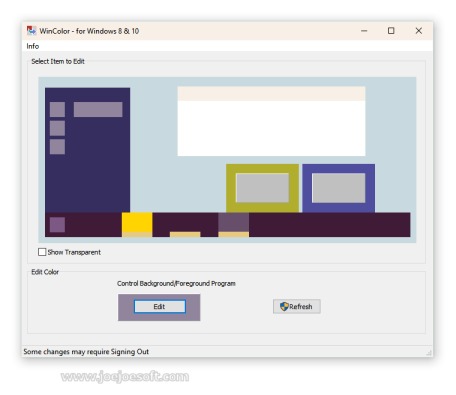
Task: Click the Edit button
Action: click(x=160, y=306)
